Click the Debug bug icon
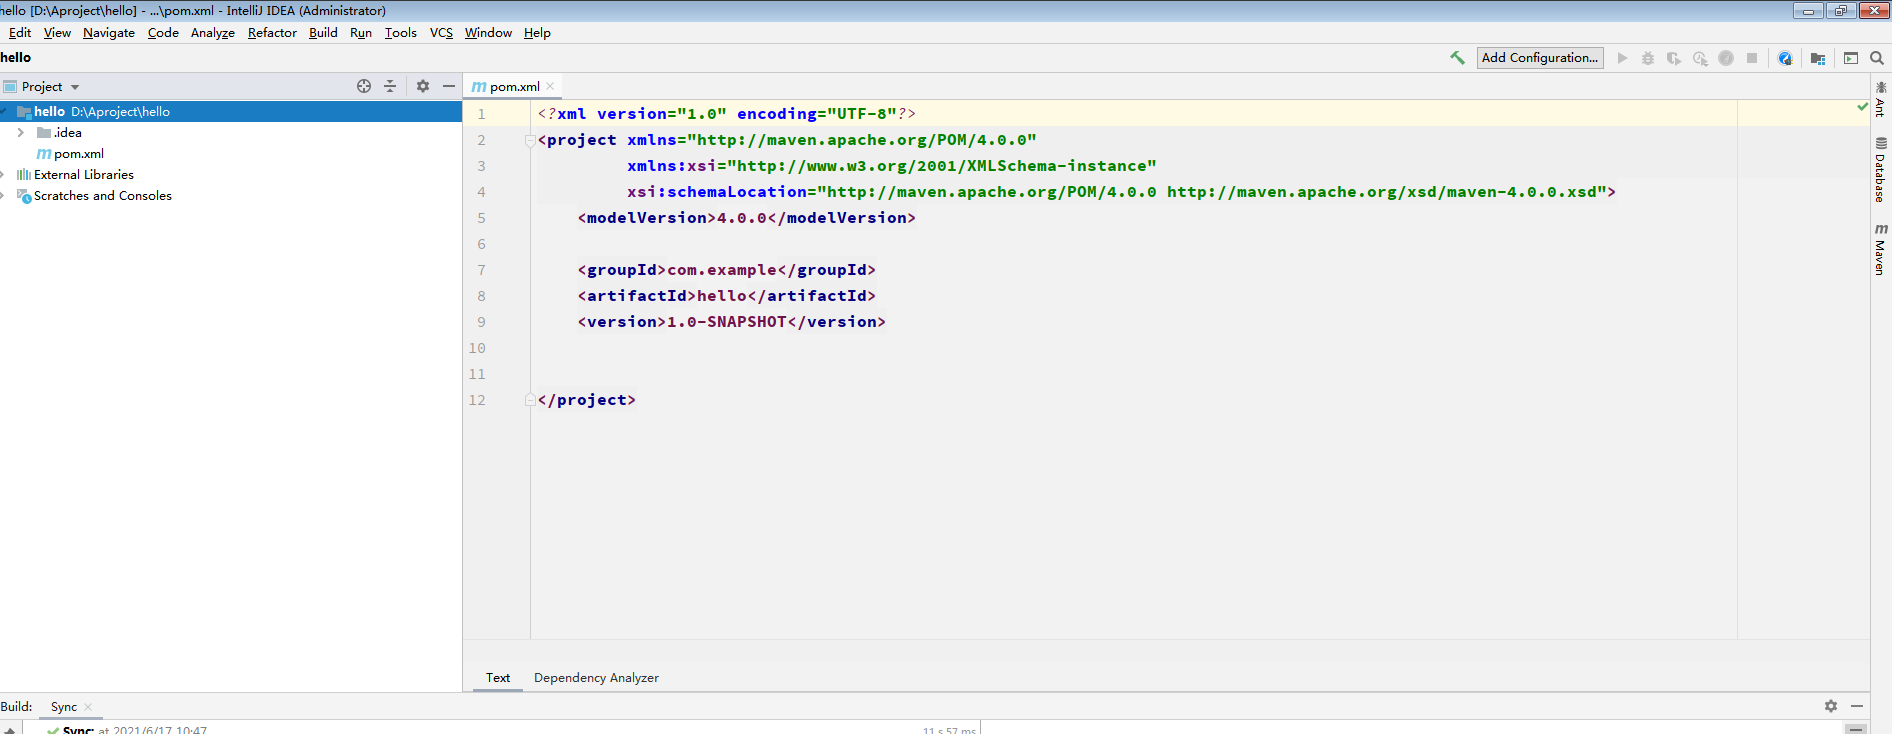The width and height of the screenshot is (1892, 734). pos(1648,58)
